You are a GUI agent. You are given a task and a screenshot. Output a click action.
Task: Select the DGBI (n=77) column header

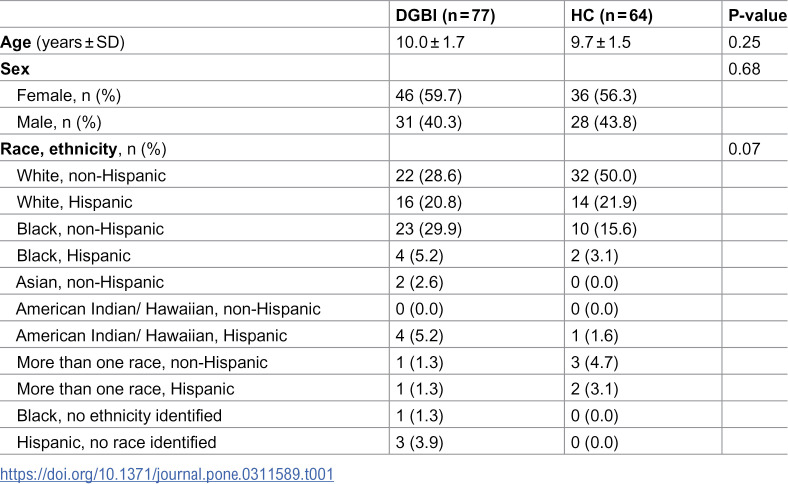(445, 16)
